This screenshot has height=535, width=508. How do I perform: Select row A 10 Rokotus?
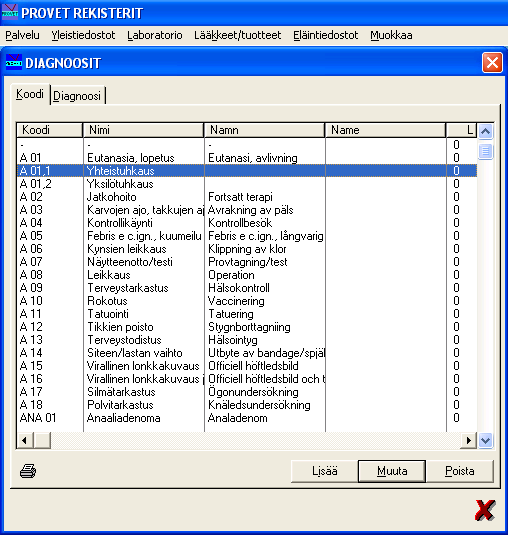(x=247, y=301)
